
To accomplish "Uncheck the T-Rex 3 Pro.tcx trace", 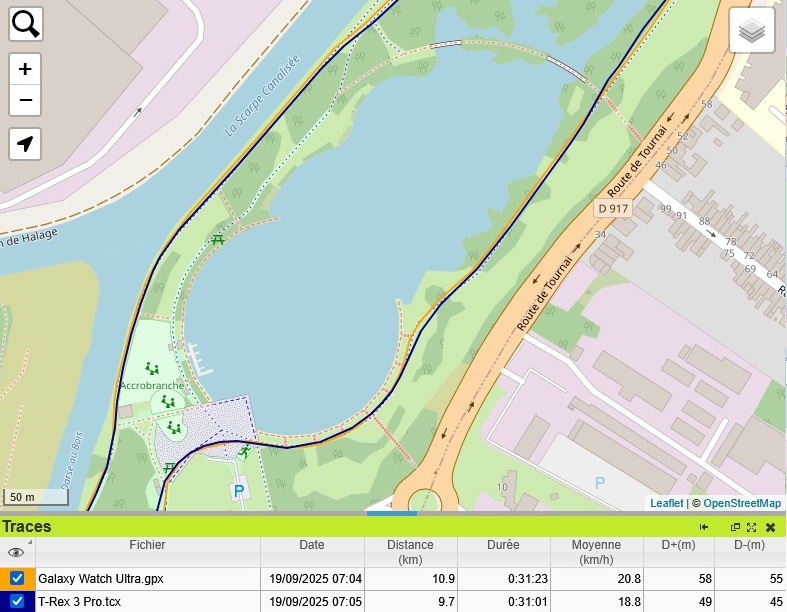I will [17, 601].
